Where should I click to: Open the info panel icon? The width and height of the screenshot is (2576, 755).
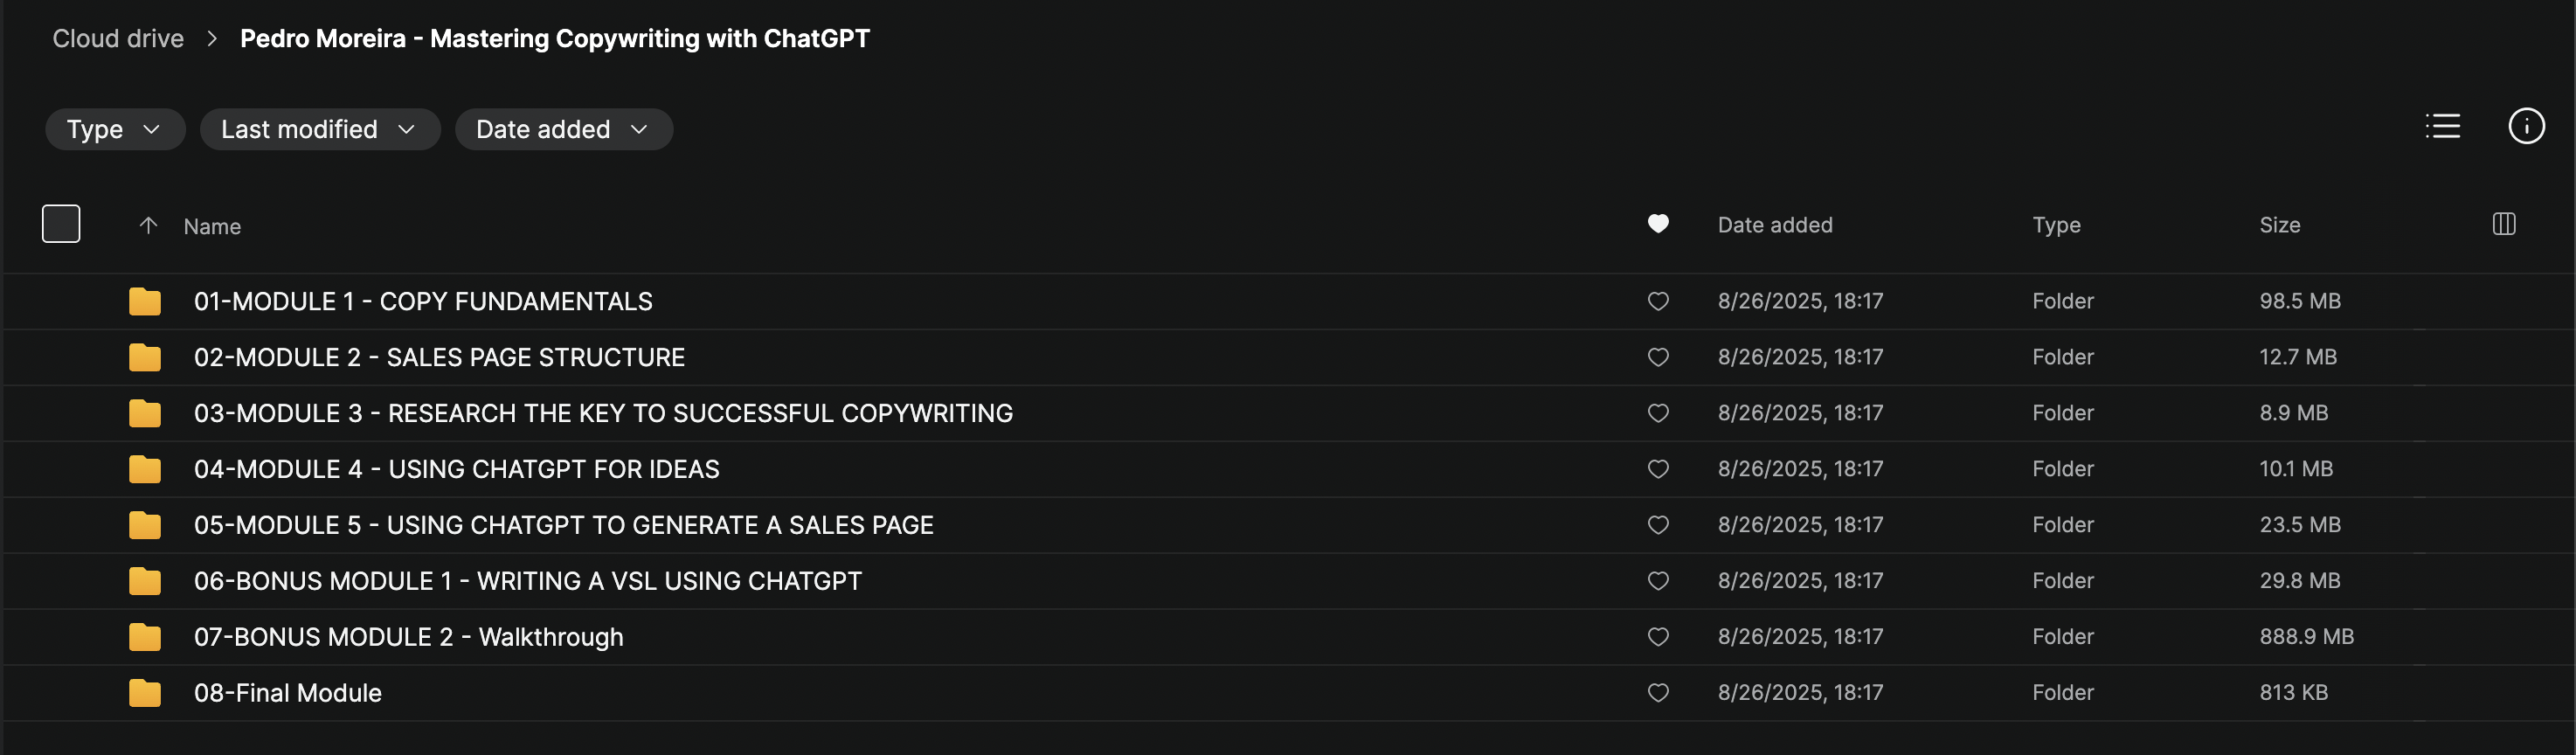(x=2525, y=126)
